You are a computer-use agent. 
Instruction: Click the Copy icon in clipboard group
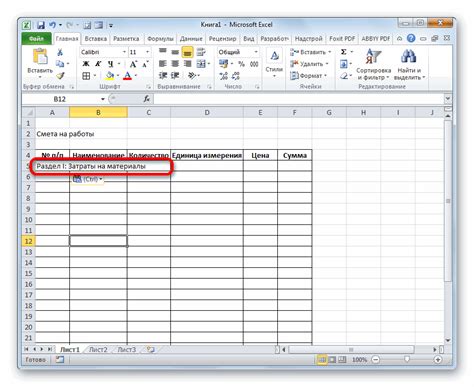pos(60,63)
